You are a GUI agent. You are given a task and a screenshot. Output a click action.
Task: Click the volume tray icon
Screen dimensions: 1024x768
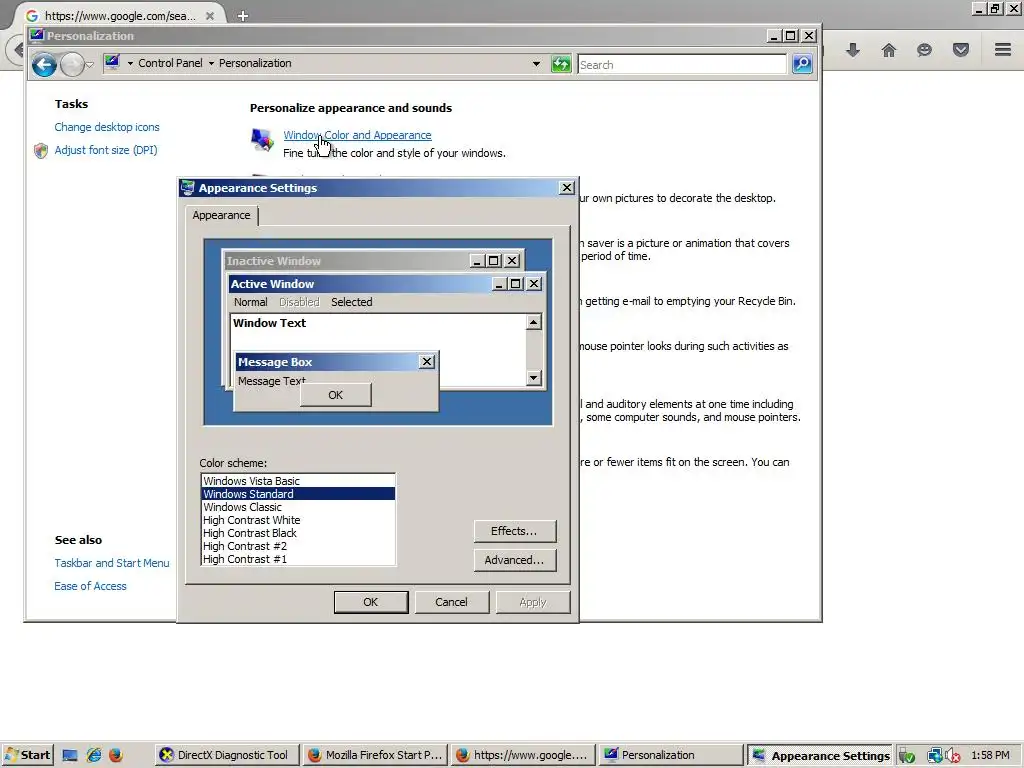953,756
